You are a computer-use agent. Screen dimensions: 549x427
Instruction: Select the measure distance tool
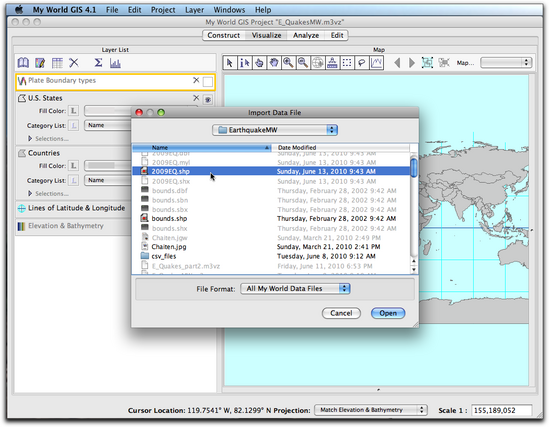(x=332, y=63)
